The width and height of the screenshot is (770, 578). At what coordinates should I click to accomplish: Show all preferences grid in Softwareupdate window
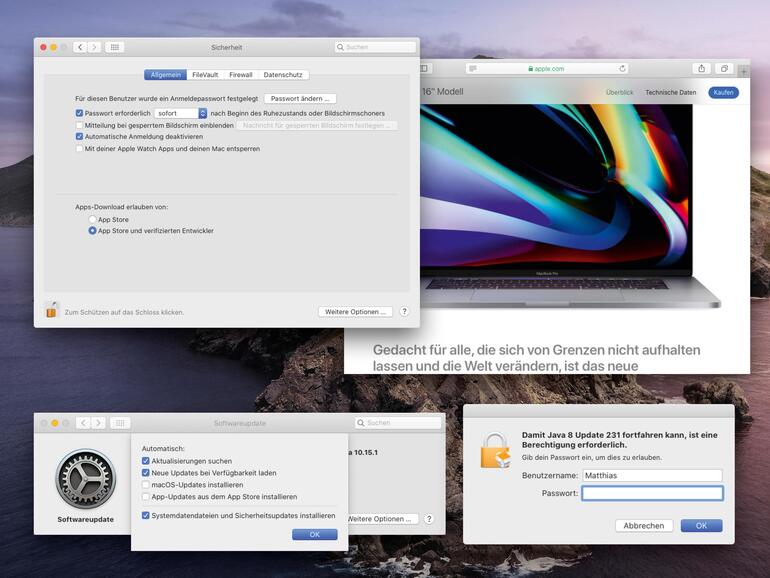(x=120, y=423)
